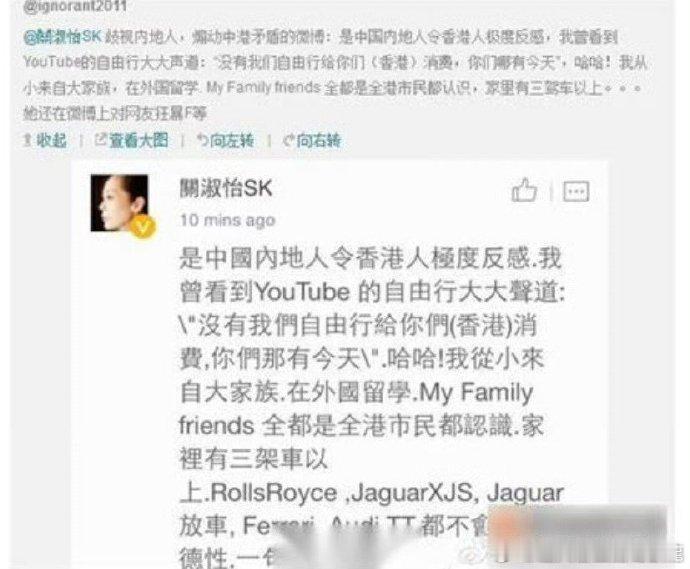
Task: Click the Weibo watermark logo at the bottom right
Action: [473, 555]
